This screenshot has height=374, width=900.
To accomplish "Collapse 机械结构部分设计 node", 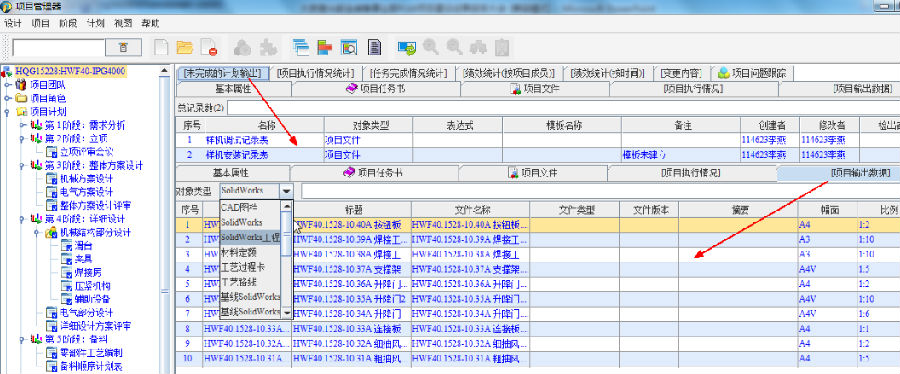I will pos(37,232).
